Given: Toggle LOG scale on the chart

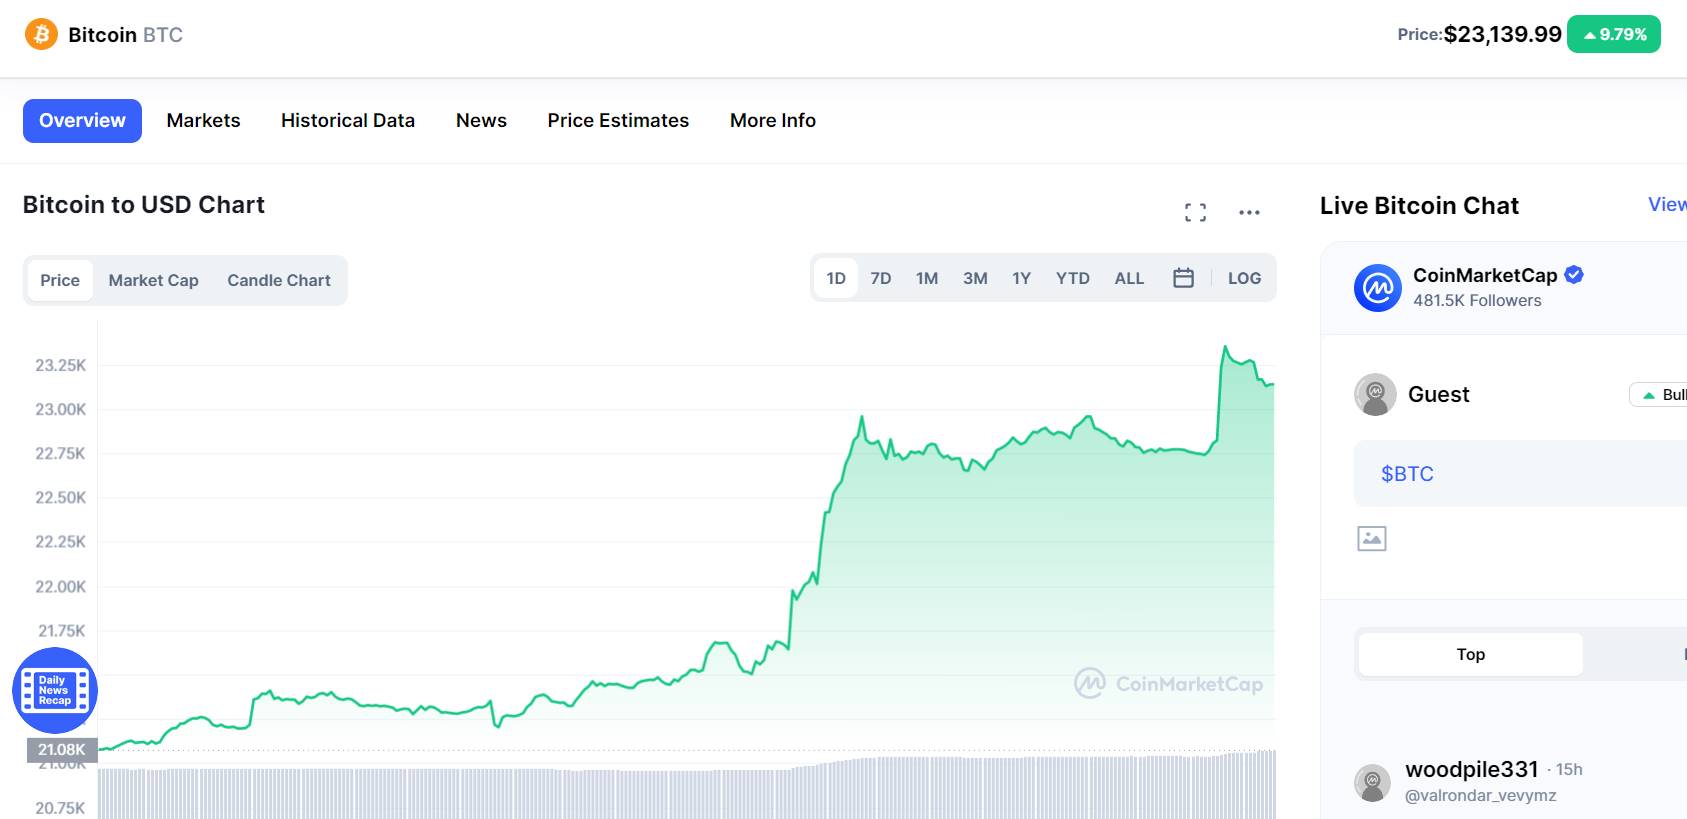Looking at the screenshot, I should pyautogui.click(x=1244, y=278).
